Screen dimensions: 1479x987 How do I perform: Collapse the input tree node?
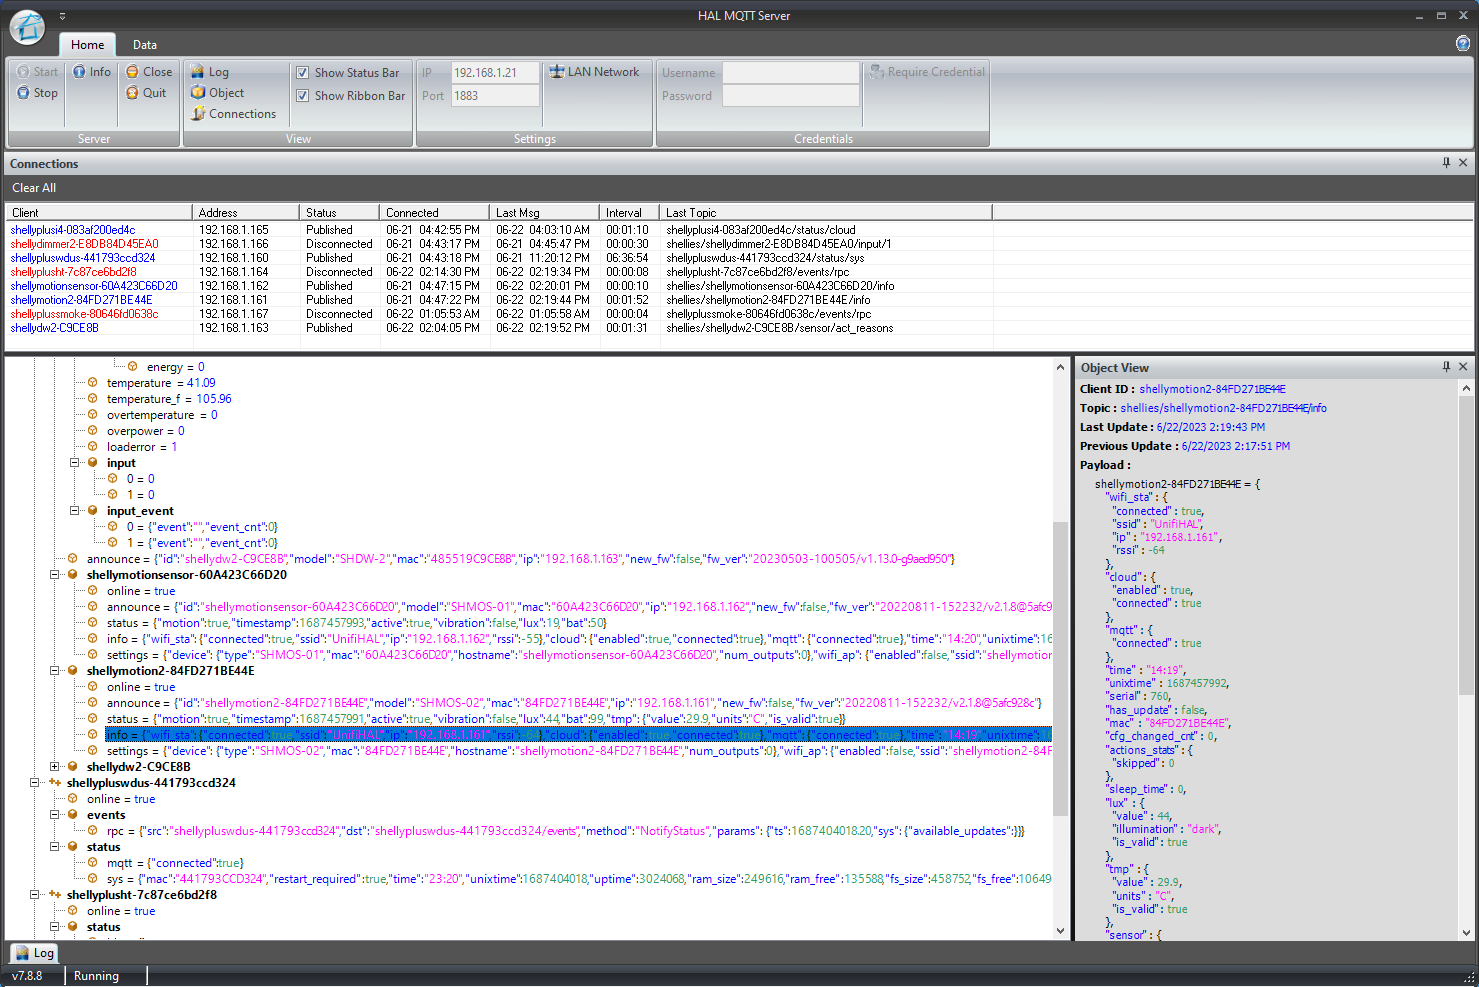click(x=75, y=463)
